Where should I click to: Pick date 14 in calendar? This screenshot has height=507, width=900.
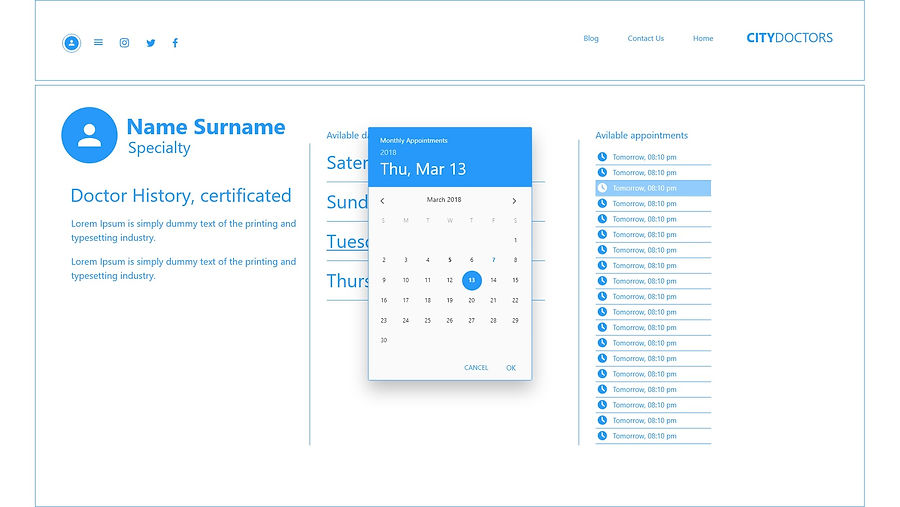tap(493, 280)
